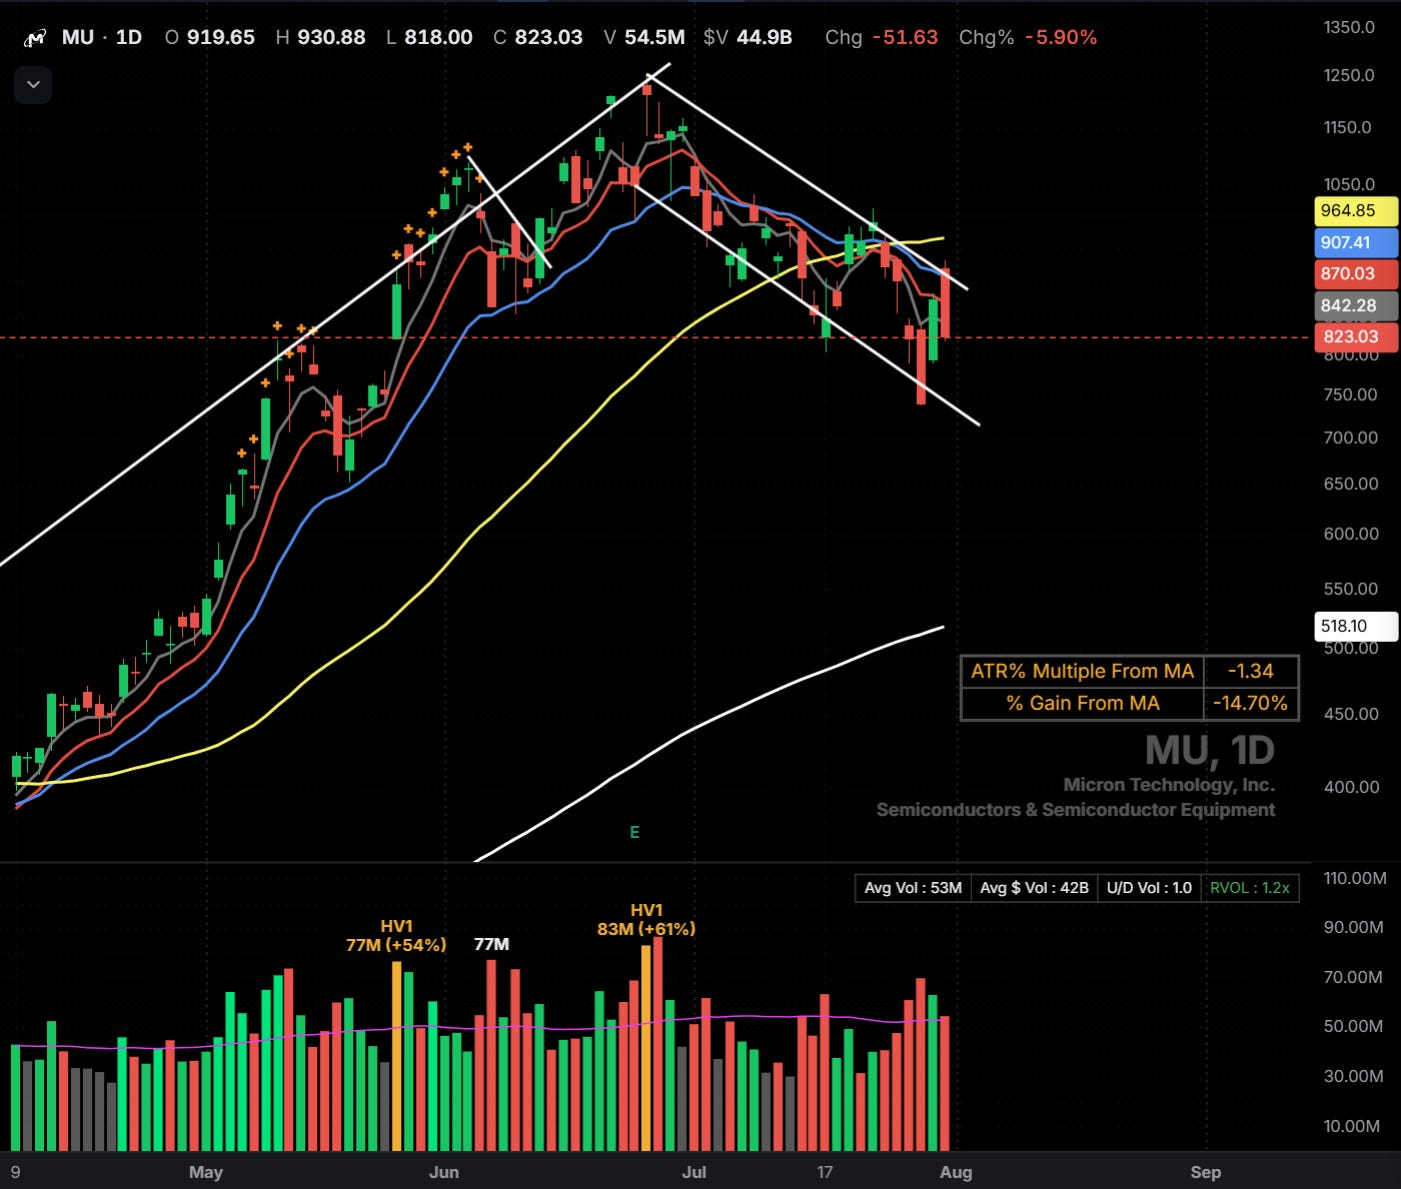Click the 1250.0 price scale label
Image resolution: width=1401 pixels, height=1189 pixels.
[x=1349, y=75]
